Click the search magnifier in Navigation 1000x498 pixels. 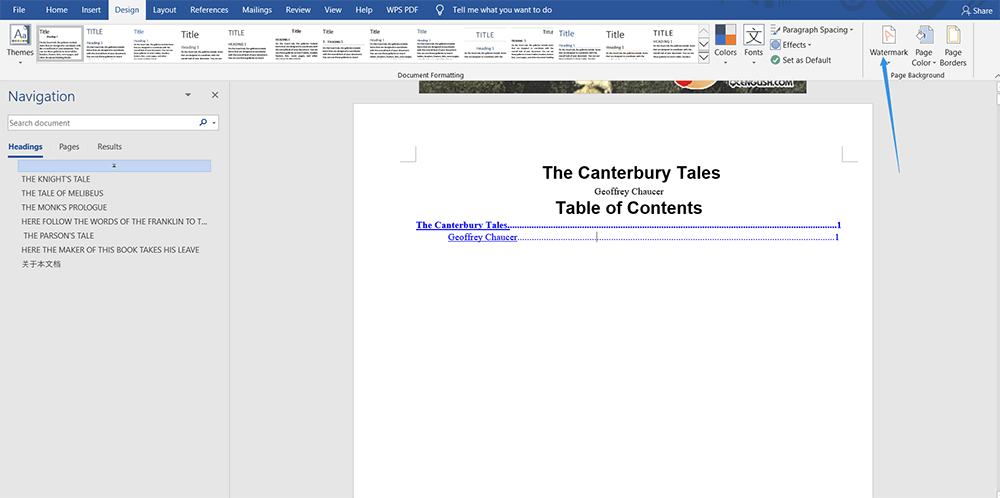pos(203,123)
